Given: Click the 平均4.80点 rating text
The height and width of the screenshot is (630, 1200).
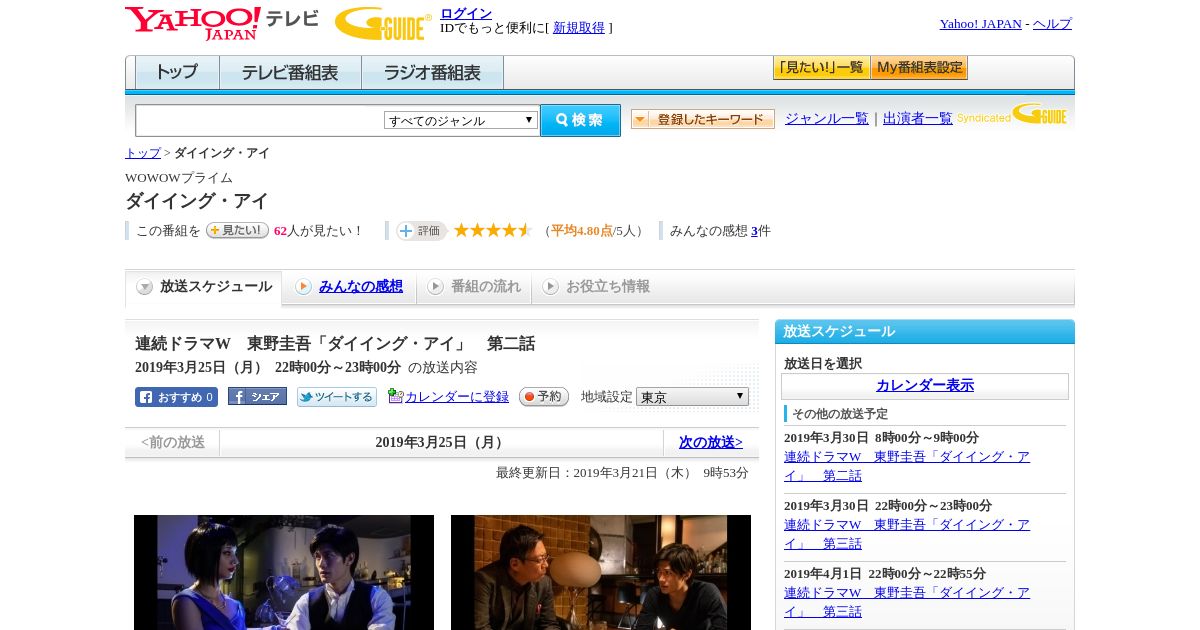Looking at the screenshot, I should (x=582, y=231).
